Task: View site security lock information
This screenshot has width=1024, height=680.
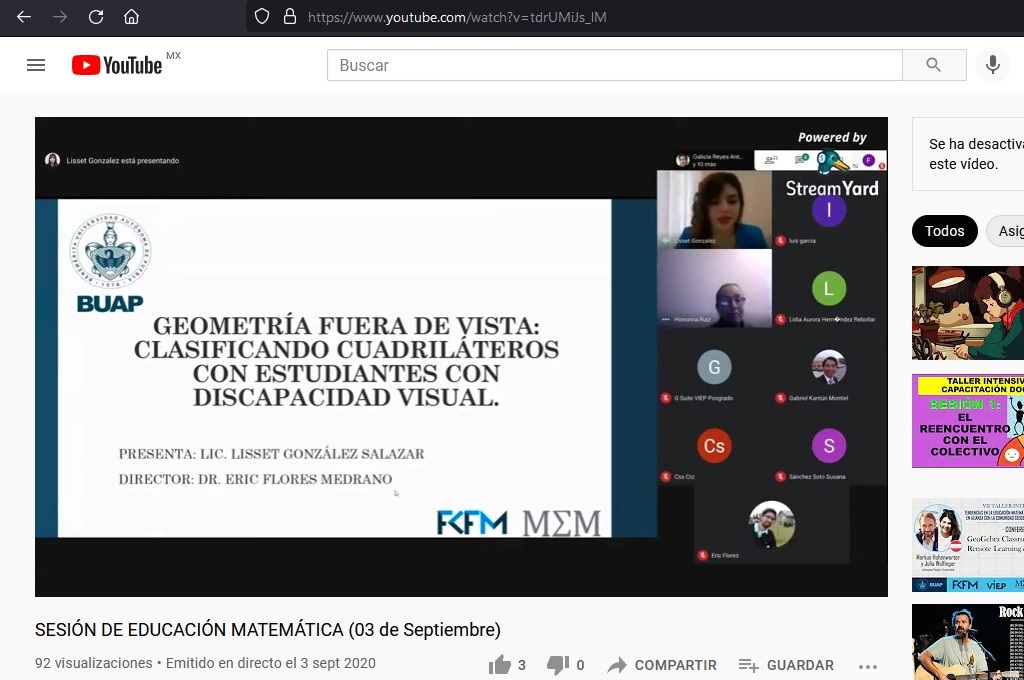Action: (x=290, y=17)
